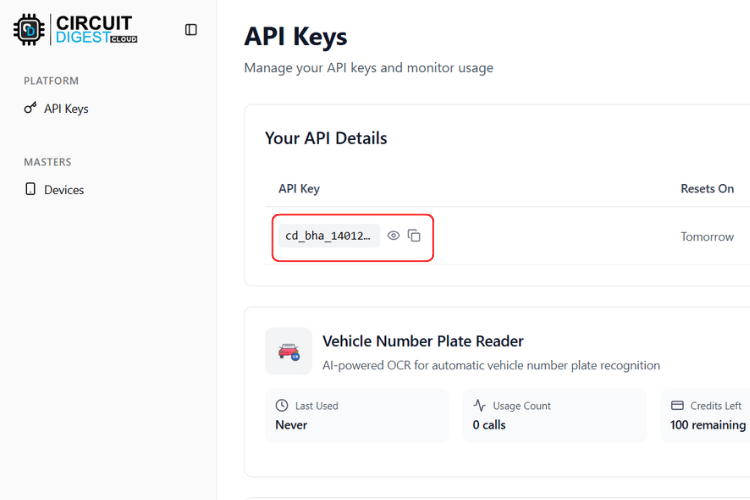Collapse the sidebar with the panel icon
The width and height of the screenshot is (750, 500).
pyautogui.click(x=191, y=30)
